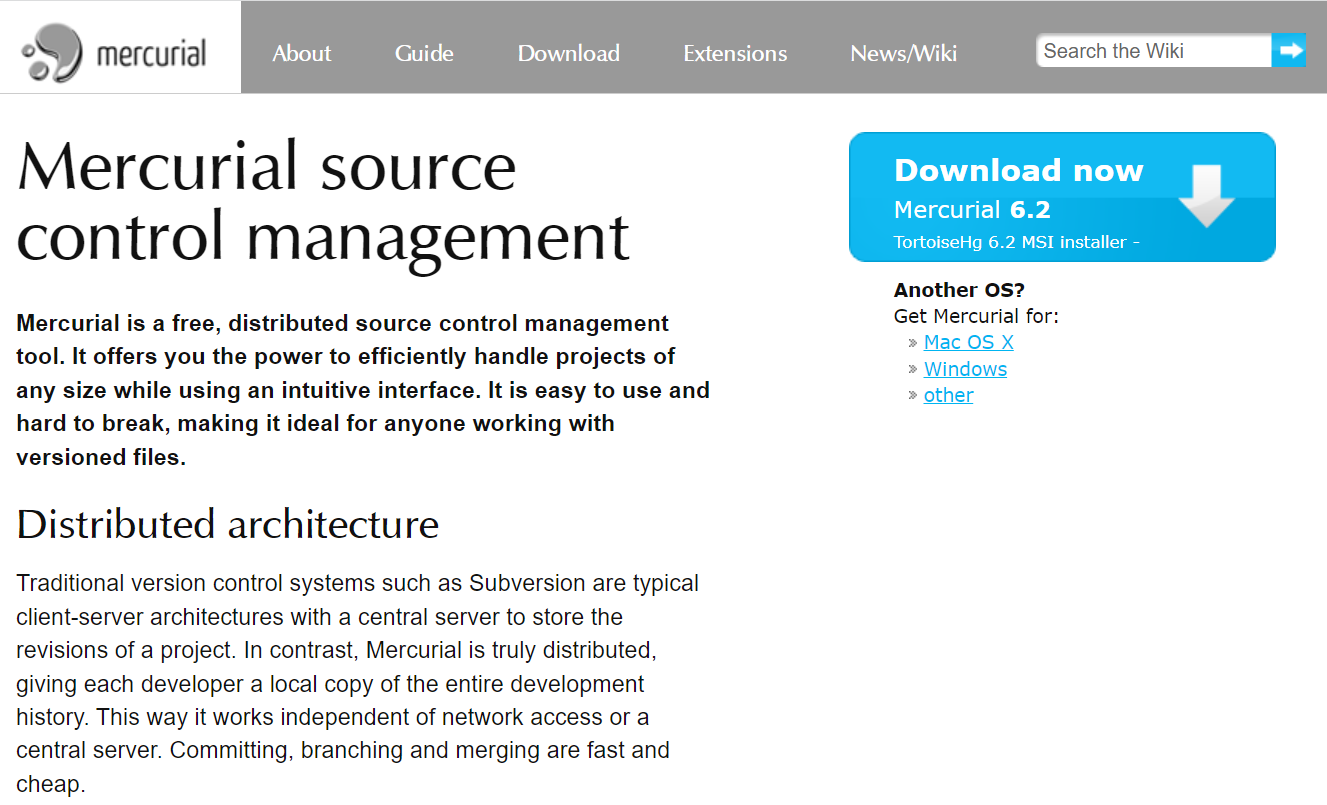Click the large white download arrow
The height and width of the screenshot is (805, 1327).
(1206, 195)
